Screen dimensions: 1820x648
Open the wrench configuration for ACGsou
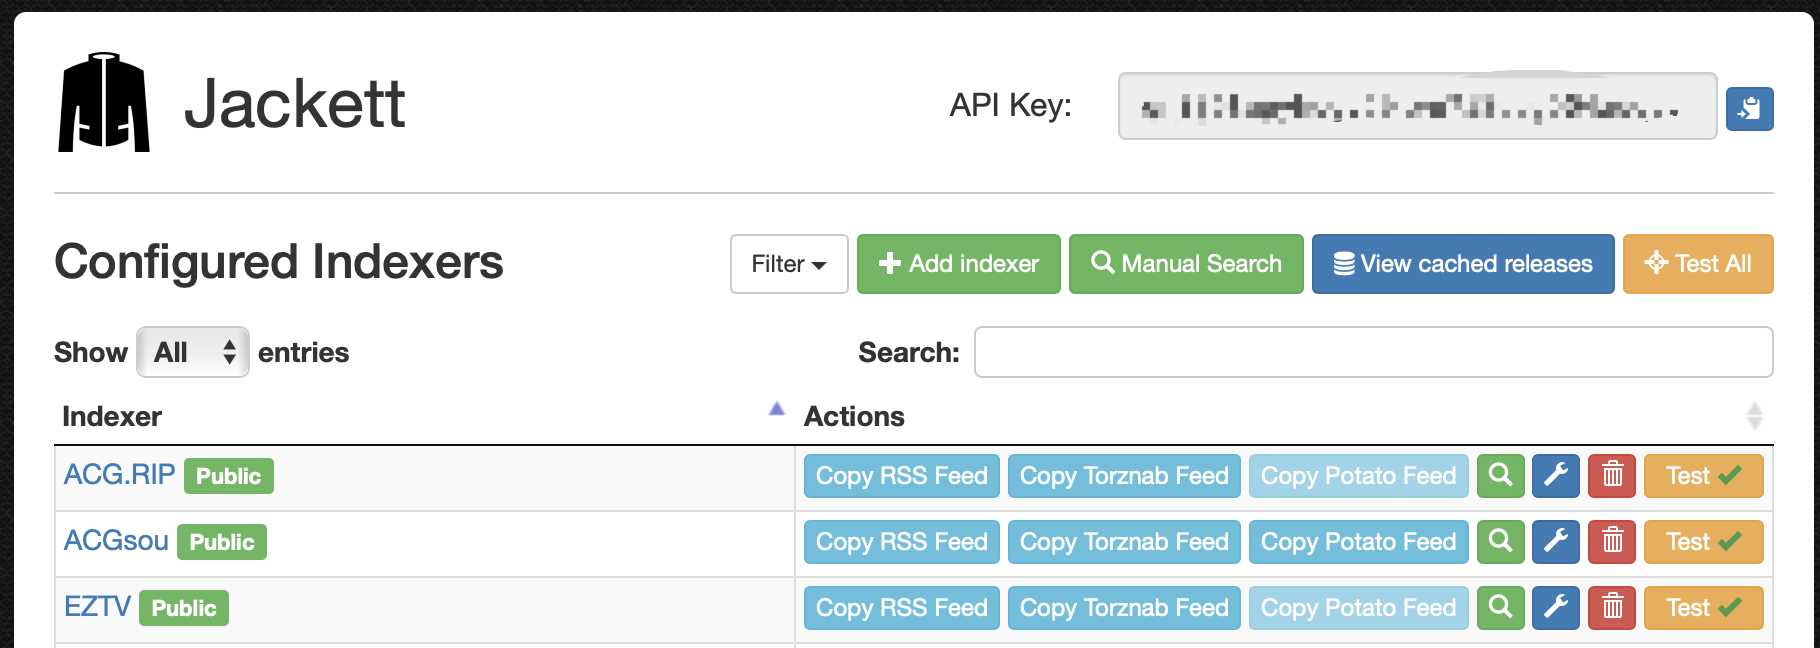(x=1555, y=542)
